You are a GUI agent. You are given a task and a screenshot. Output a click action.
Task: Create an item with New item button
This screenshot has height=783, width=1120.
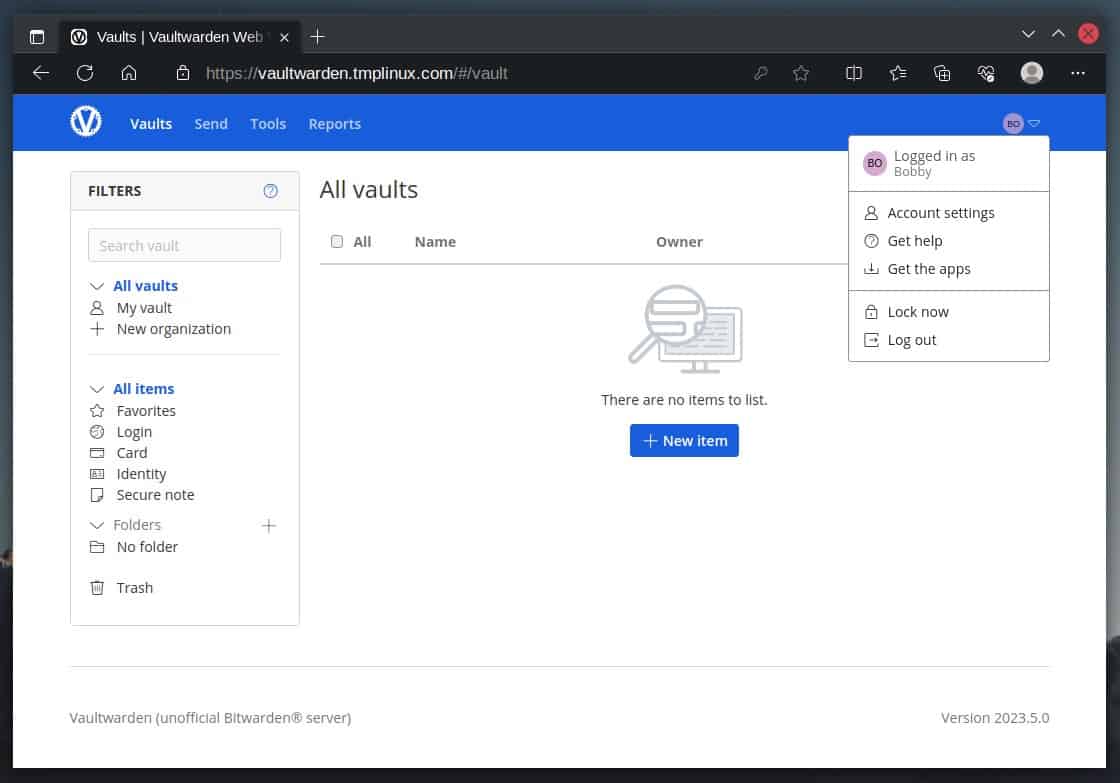click(x=684, y=440)
